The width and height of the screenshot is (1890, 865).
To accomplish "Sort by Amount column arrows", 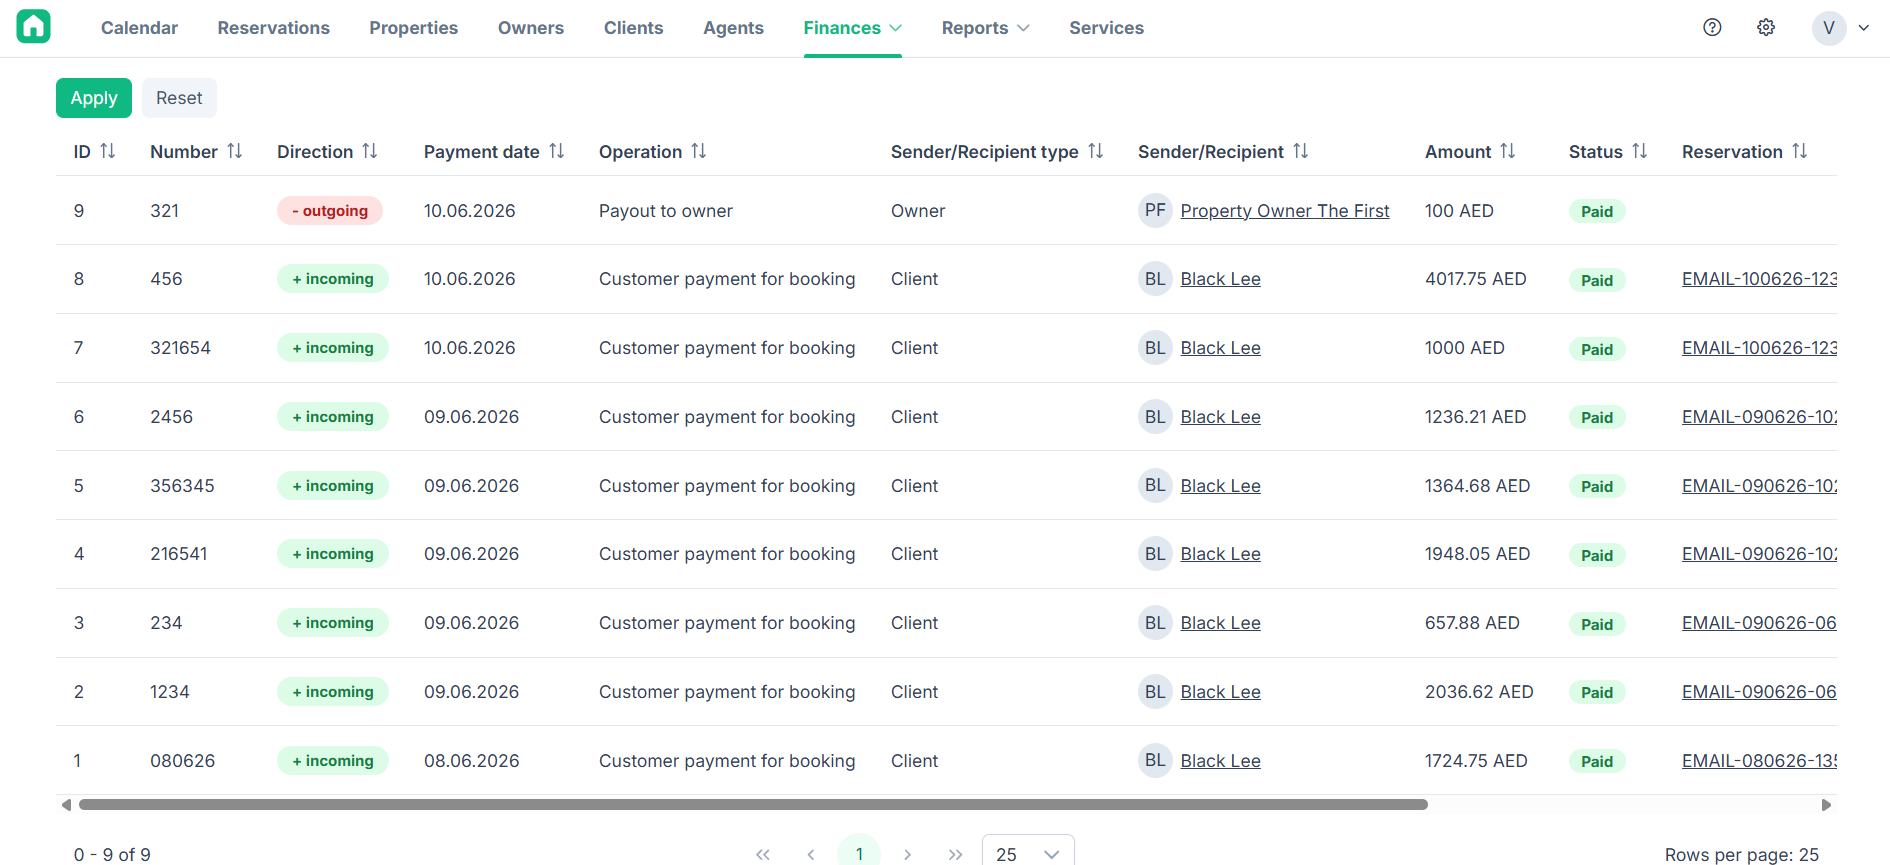I will point(1508,151).
